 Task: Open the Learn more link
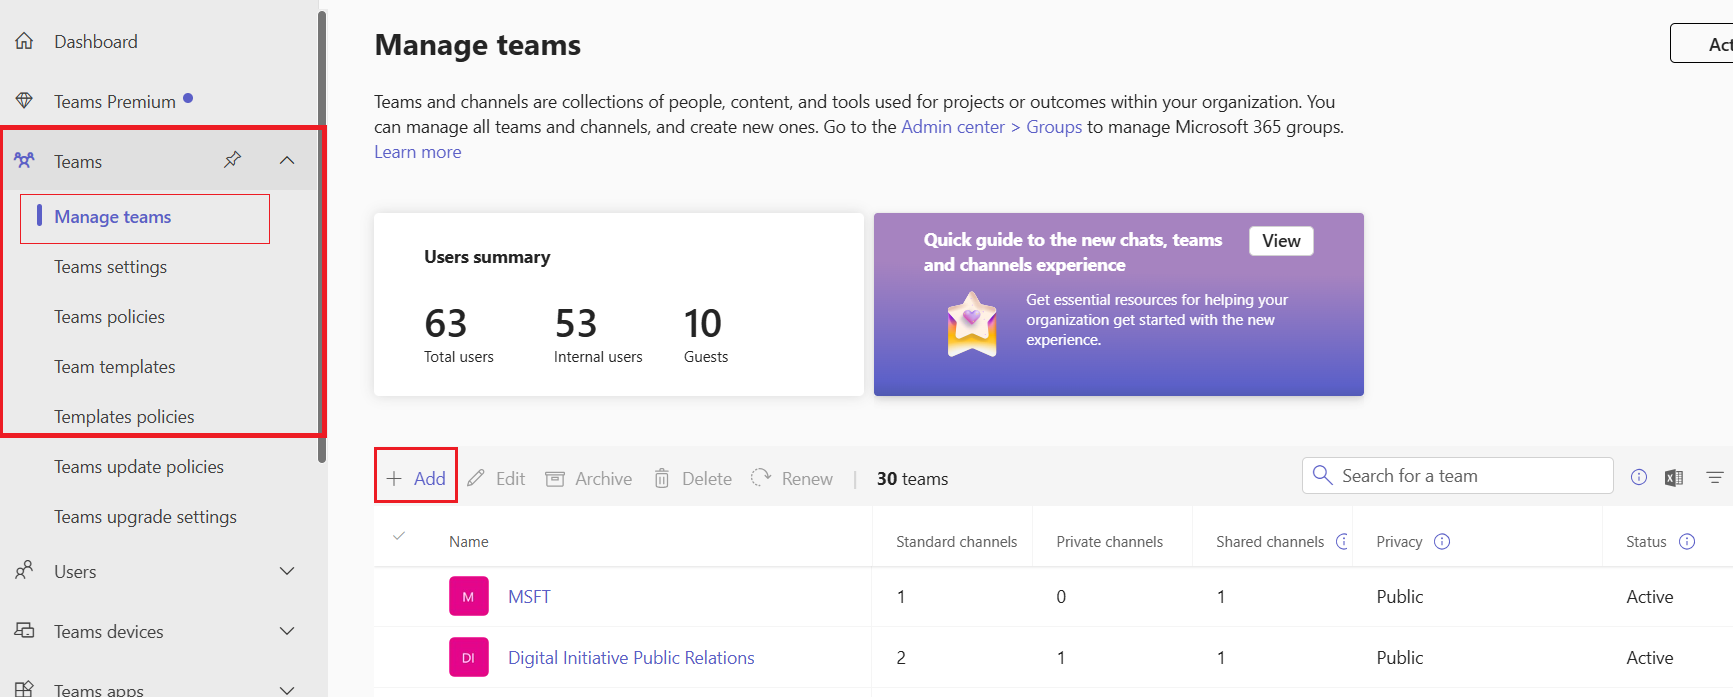point(417,152)
